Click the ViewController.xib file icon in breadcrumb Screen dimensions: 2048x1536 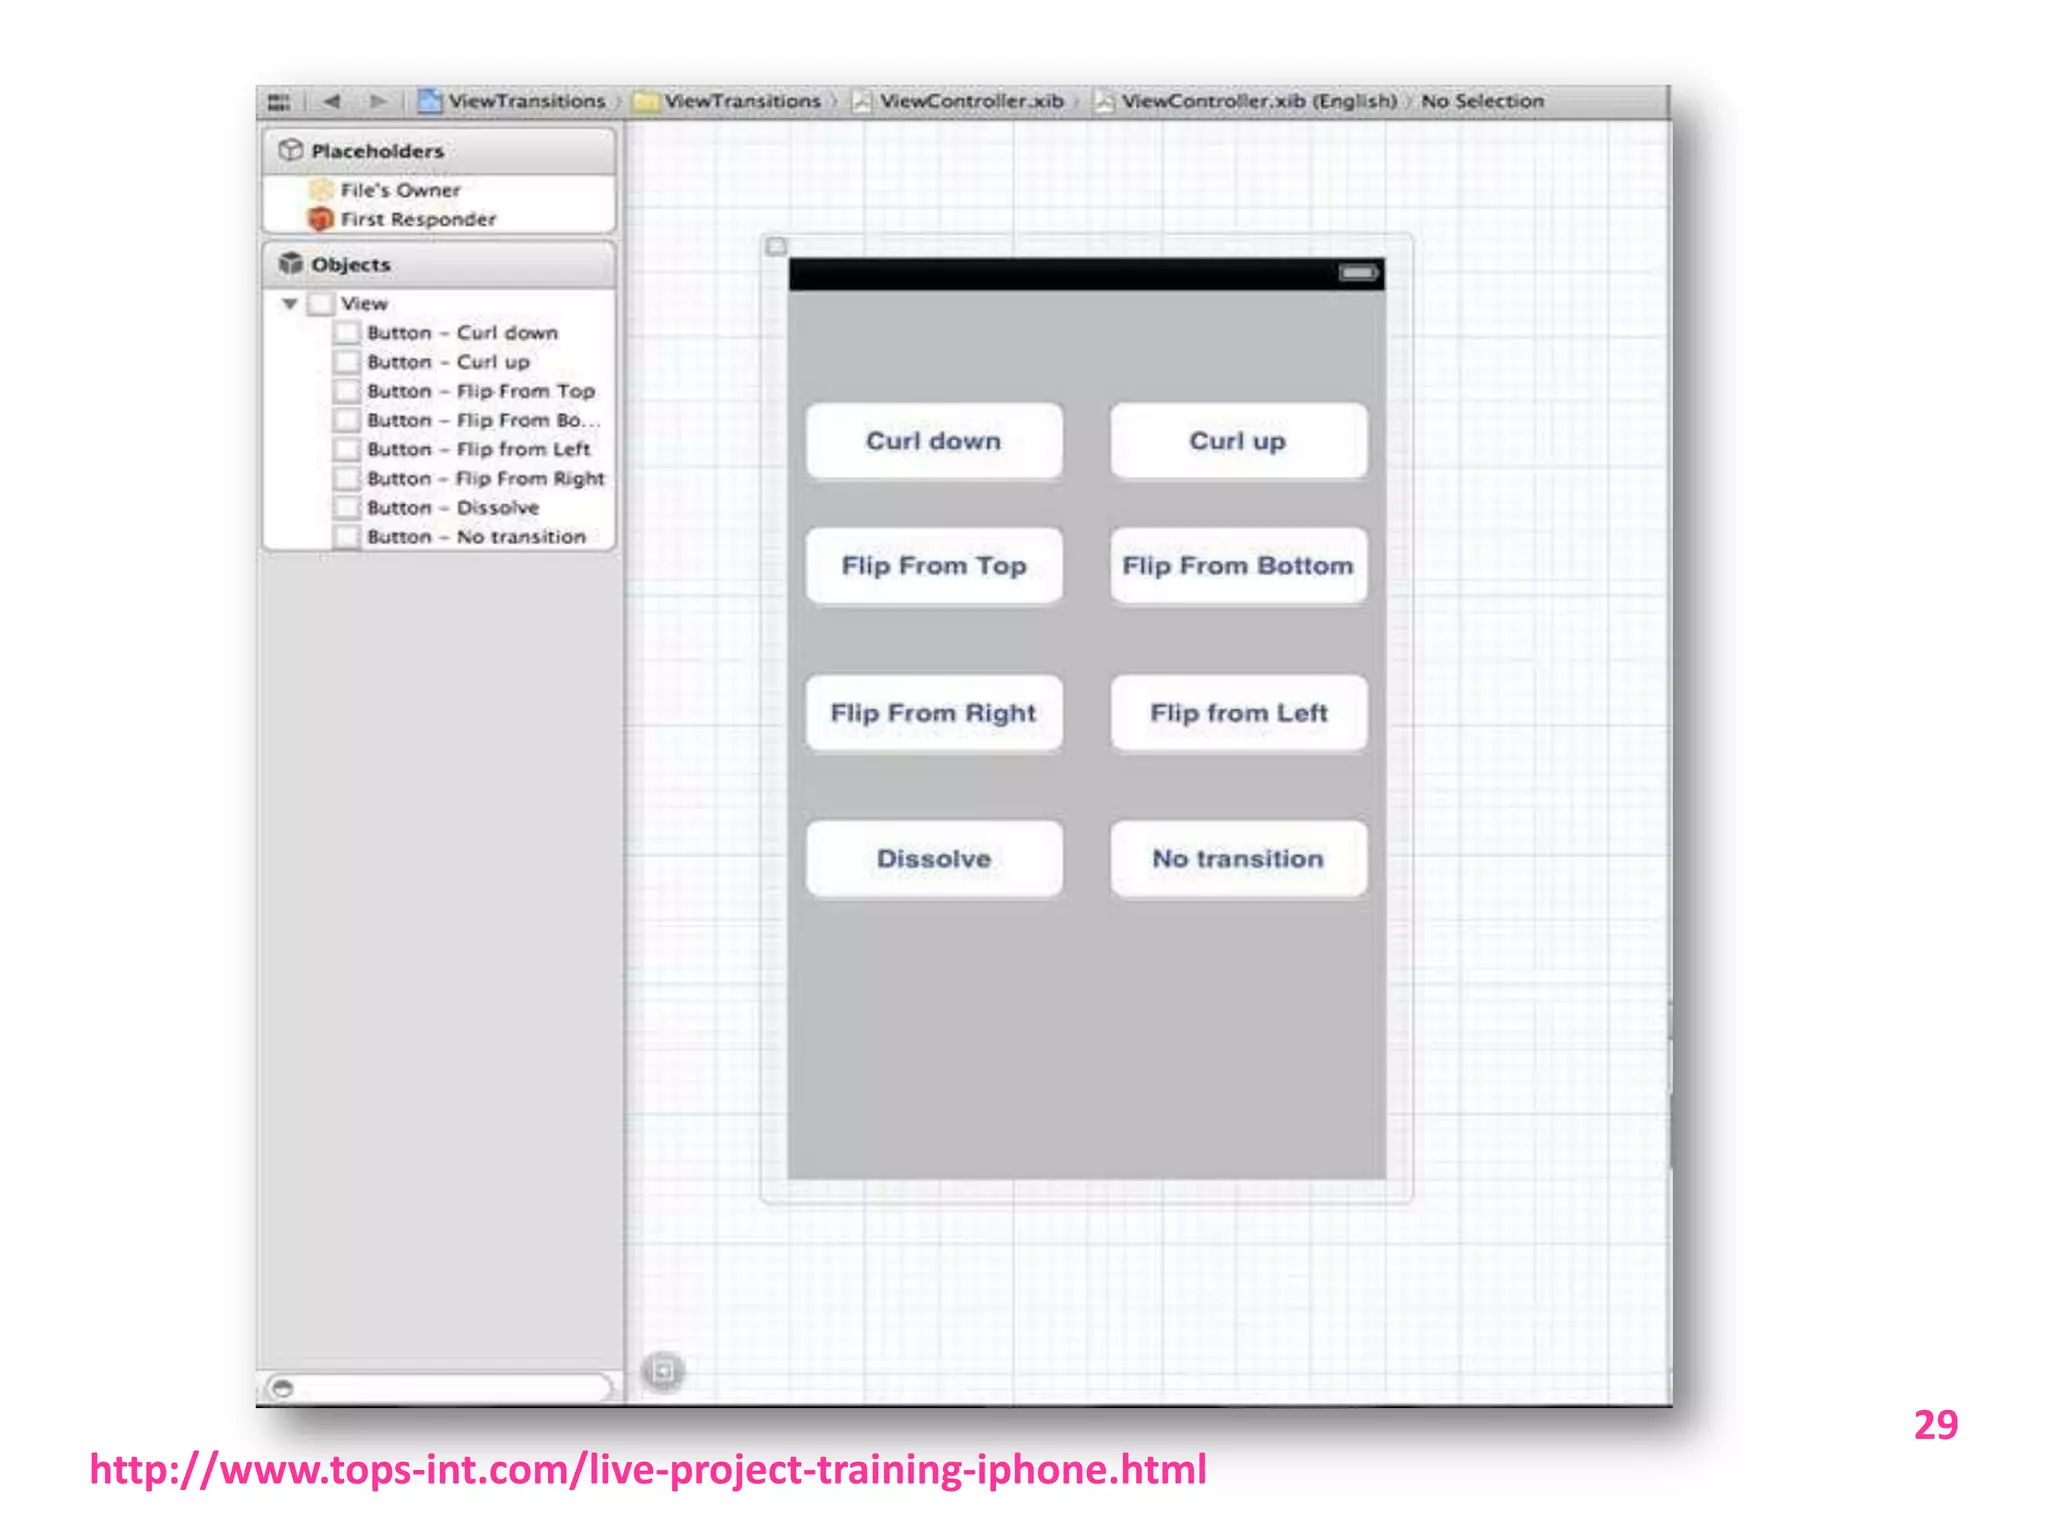click(x=861, y=102)
